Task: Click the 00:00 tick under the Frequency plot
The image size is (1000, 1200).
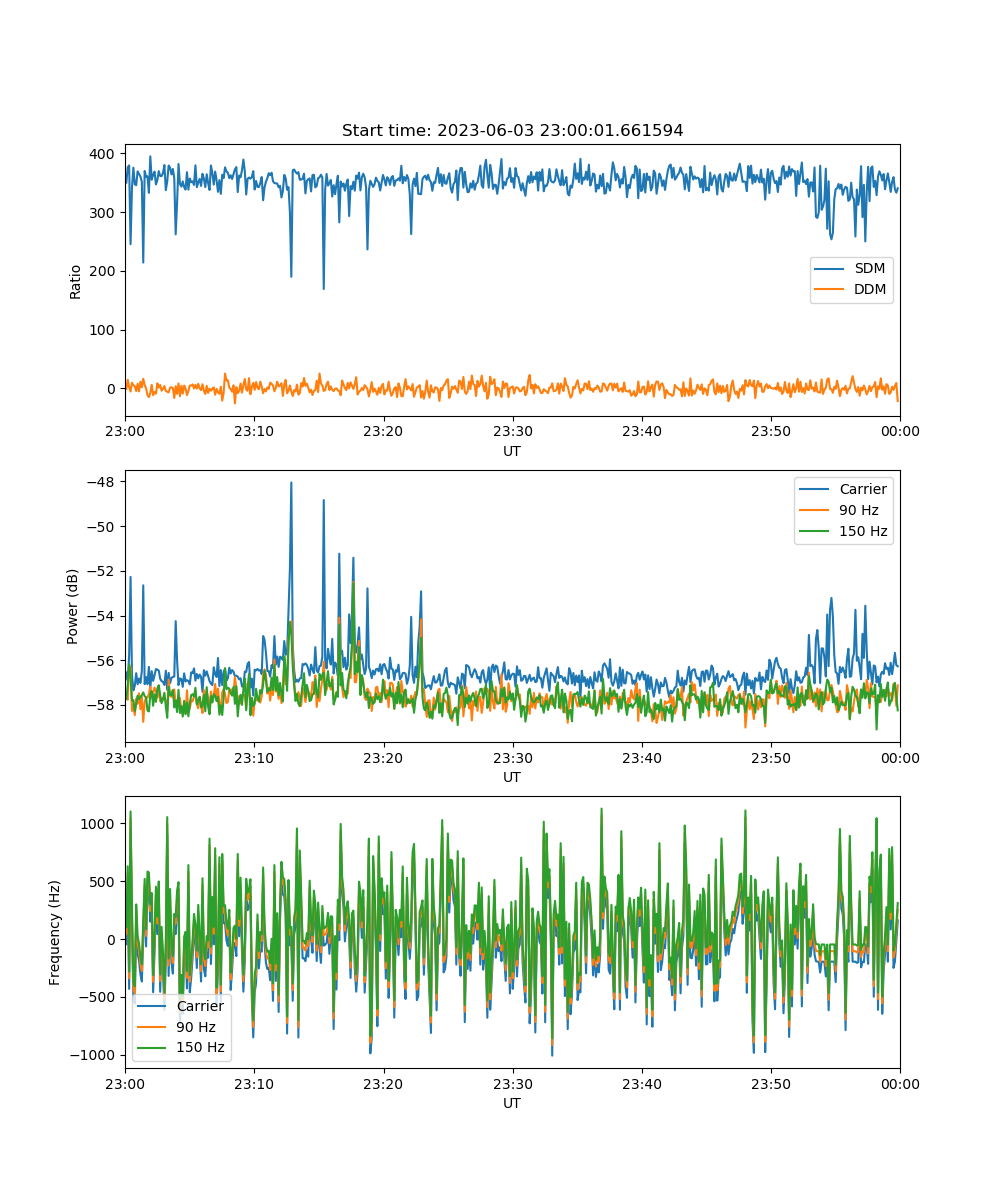Action: pyautogui.click(x=899, y=1083)
